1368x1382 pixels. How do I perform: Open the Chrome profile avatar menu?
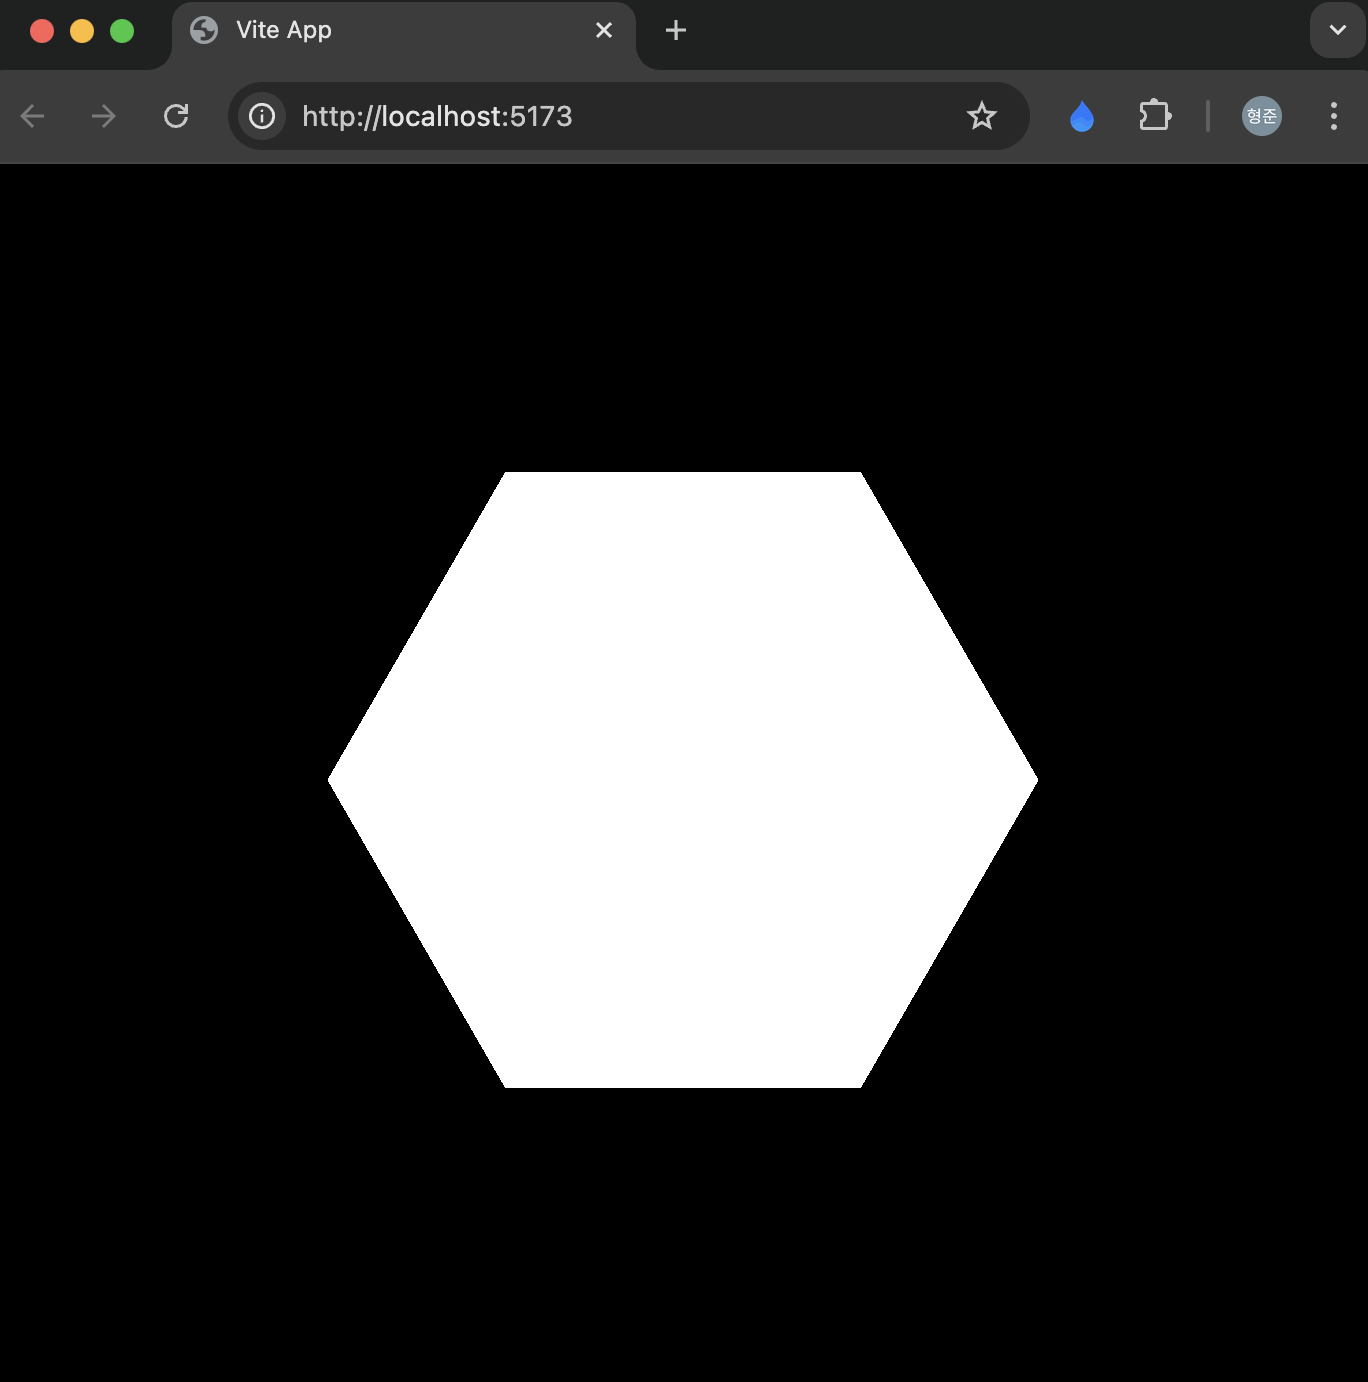[x=1262, y=116]
